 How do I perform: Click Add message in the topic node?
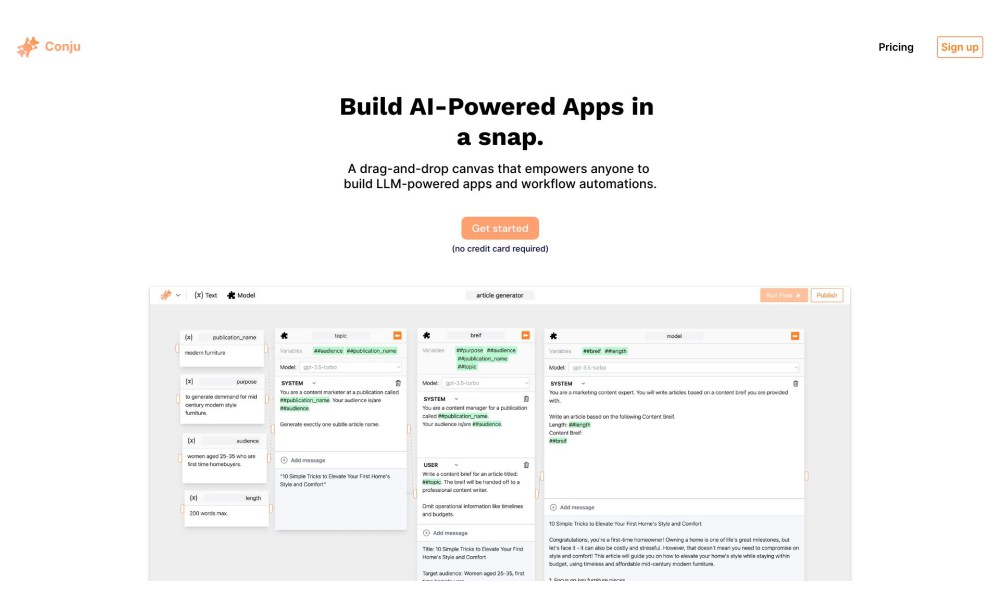303,460
